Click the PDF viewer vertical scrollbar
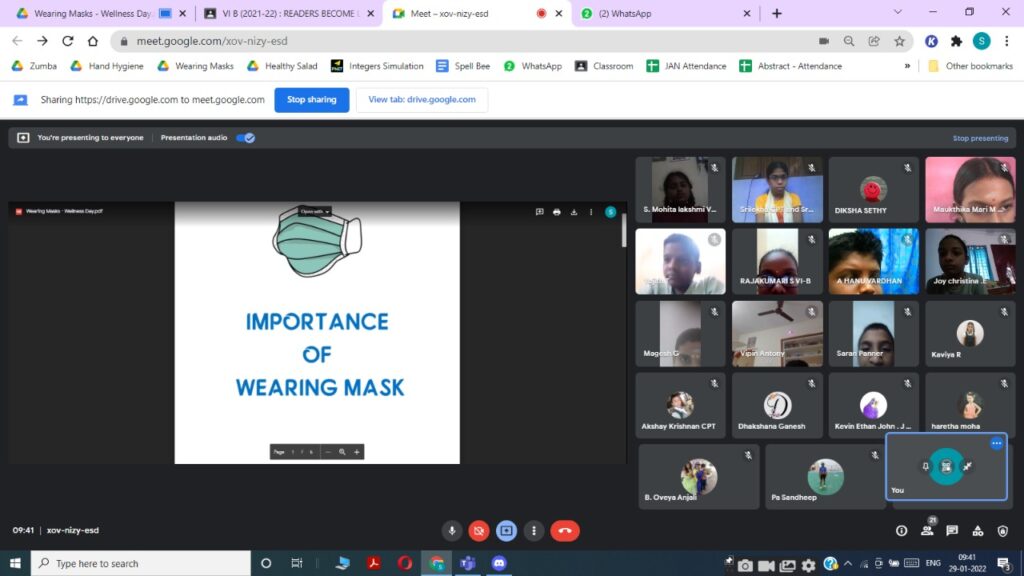This screenshot has height=576, width=1024. 625,230
